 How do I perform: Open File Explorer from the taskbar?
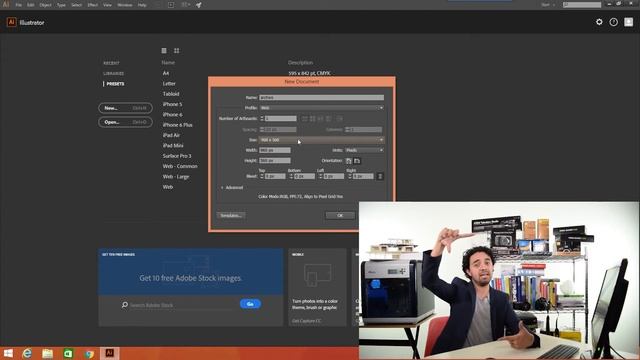click(x=47, y=353)
